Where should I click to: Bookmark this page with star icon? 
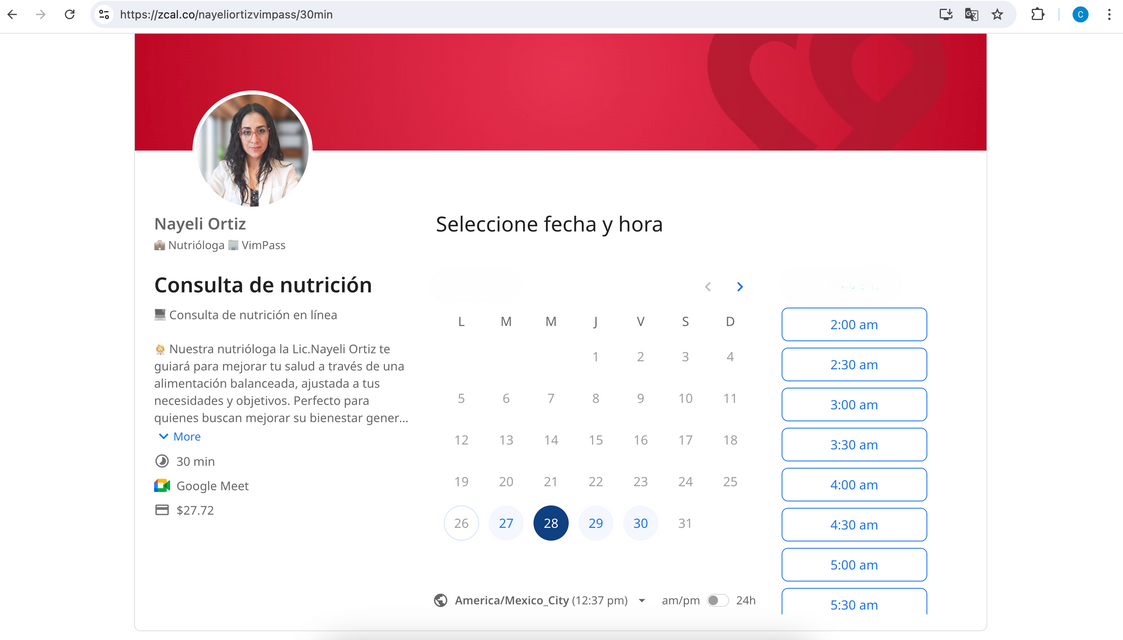[x=997, y=15]
